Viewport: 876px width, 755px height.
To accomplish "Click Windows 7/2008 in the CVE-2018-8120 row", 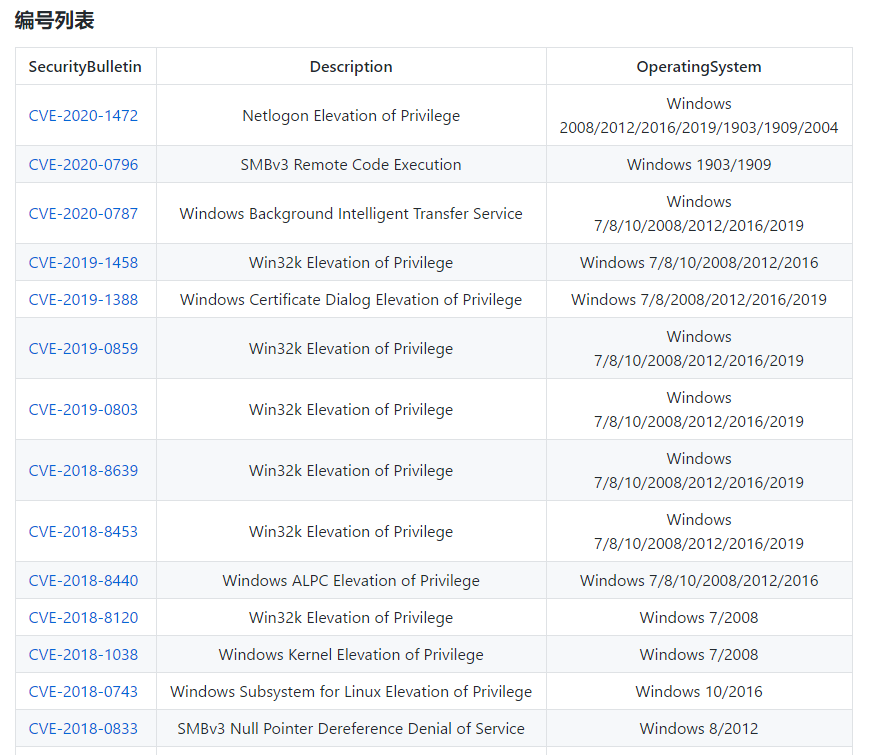I will tap(699, 618).
